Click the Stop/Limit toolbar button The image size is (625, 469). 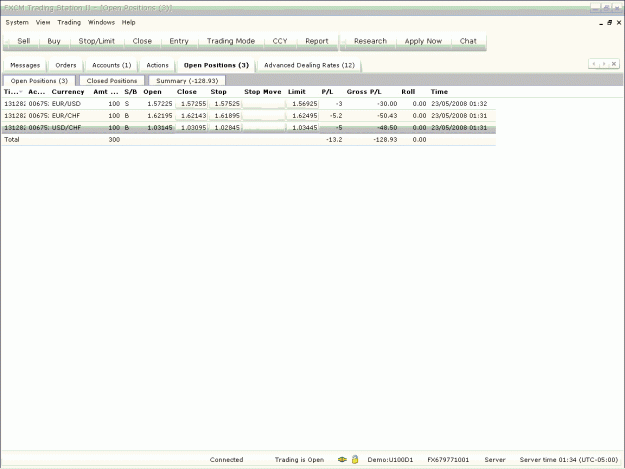pyautogui.click(x=96, y=41)
